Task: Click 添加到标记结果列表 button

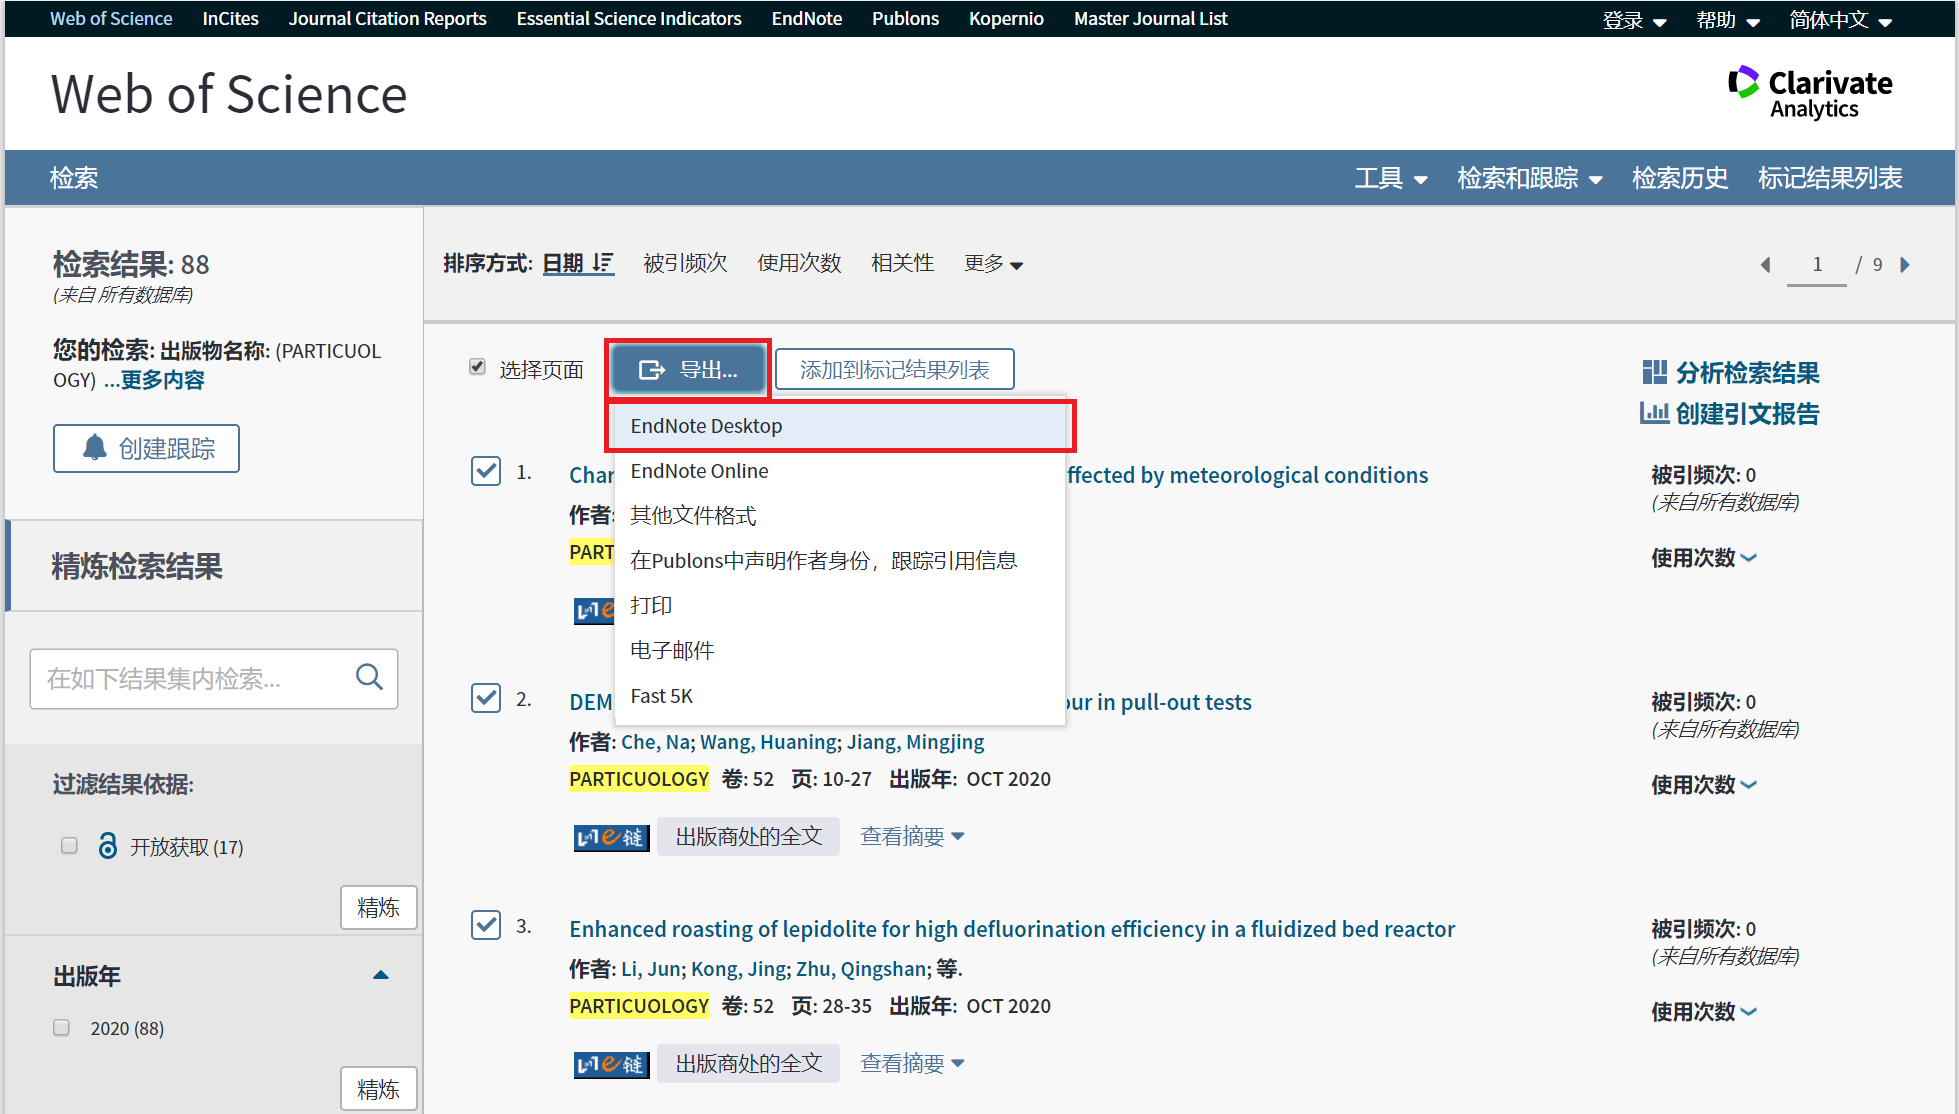Action: coord(895,370)
